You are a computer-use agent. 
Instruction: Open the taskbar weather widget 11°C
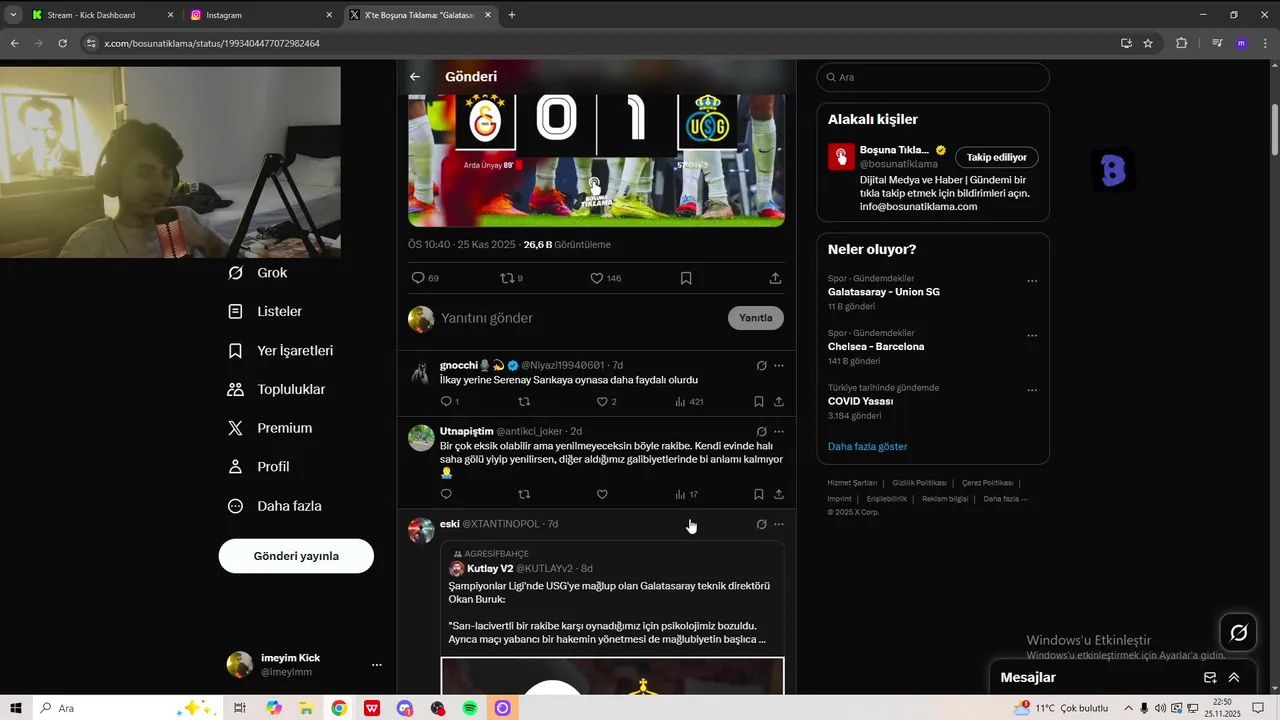tap(1061, 708)
